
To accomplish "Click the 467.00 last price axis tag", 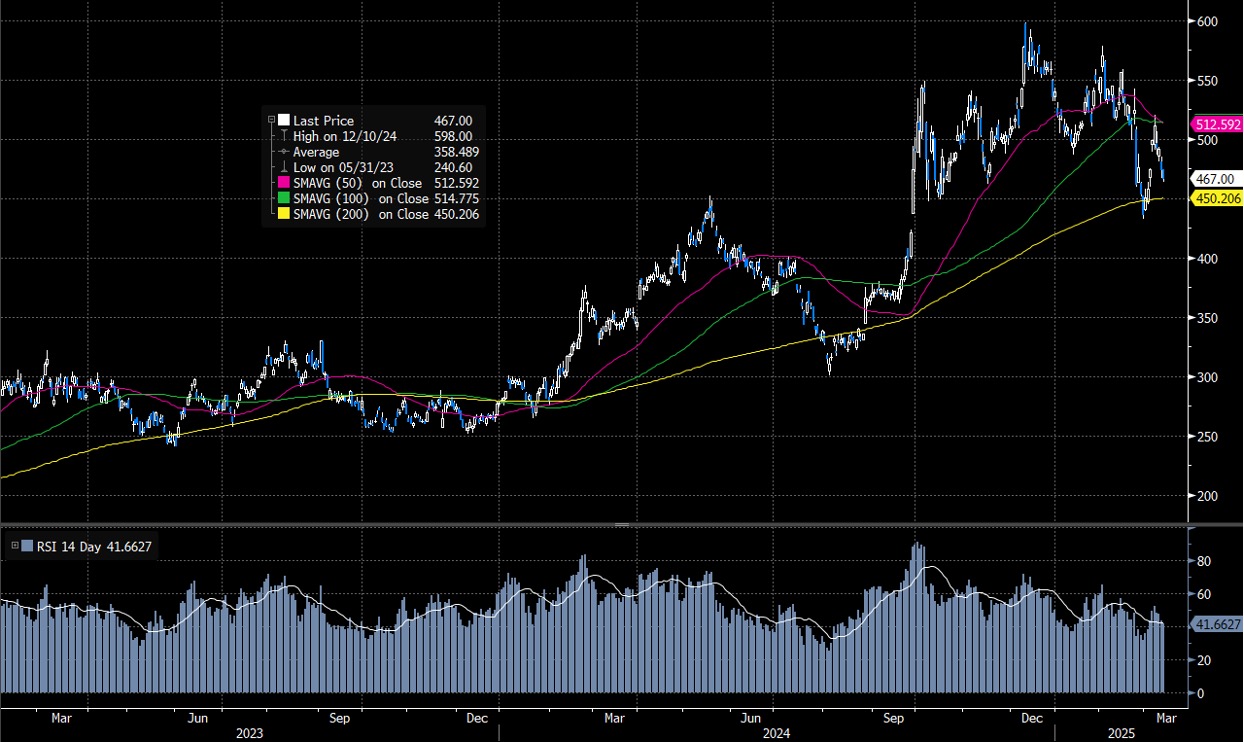I will click(x=1216, y=178).
